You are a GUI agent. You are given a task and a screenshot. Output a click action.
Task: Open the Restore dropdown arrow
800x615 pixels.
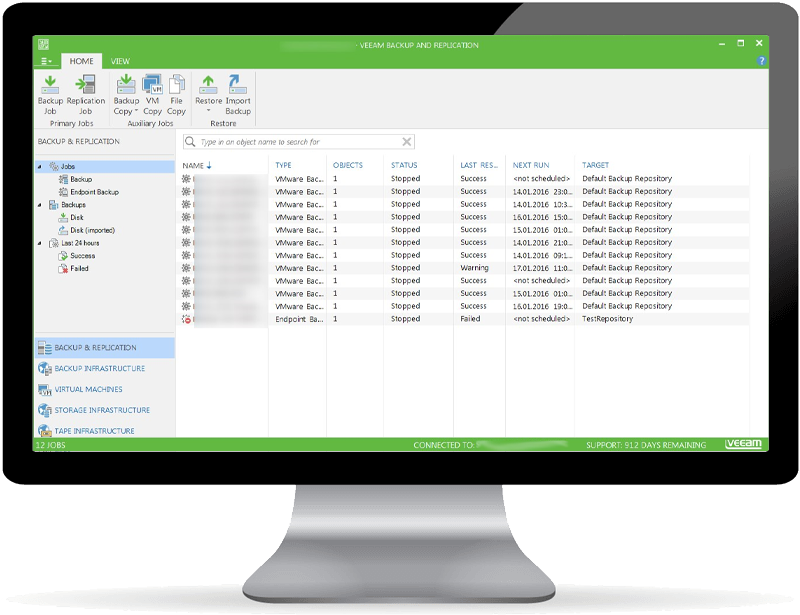208,110
